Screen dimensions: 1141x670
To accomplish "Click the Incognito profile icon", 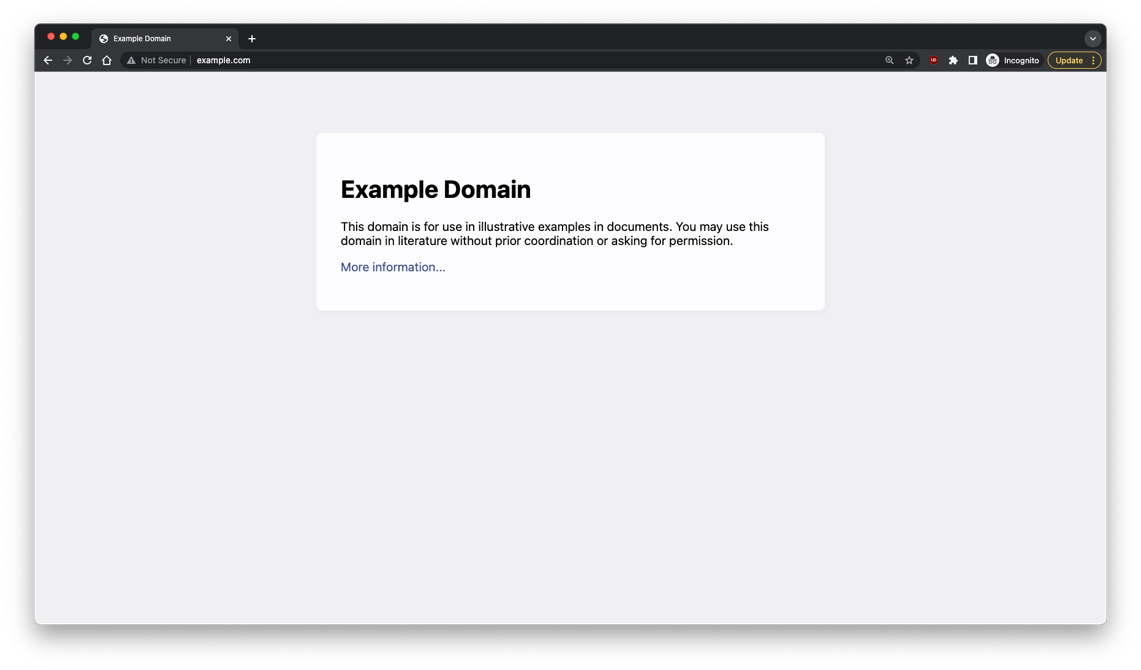I will 991,60.
